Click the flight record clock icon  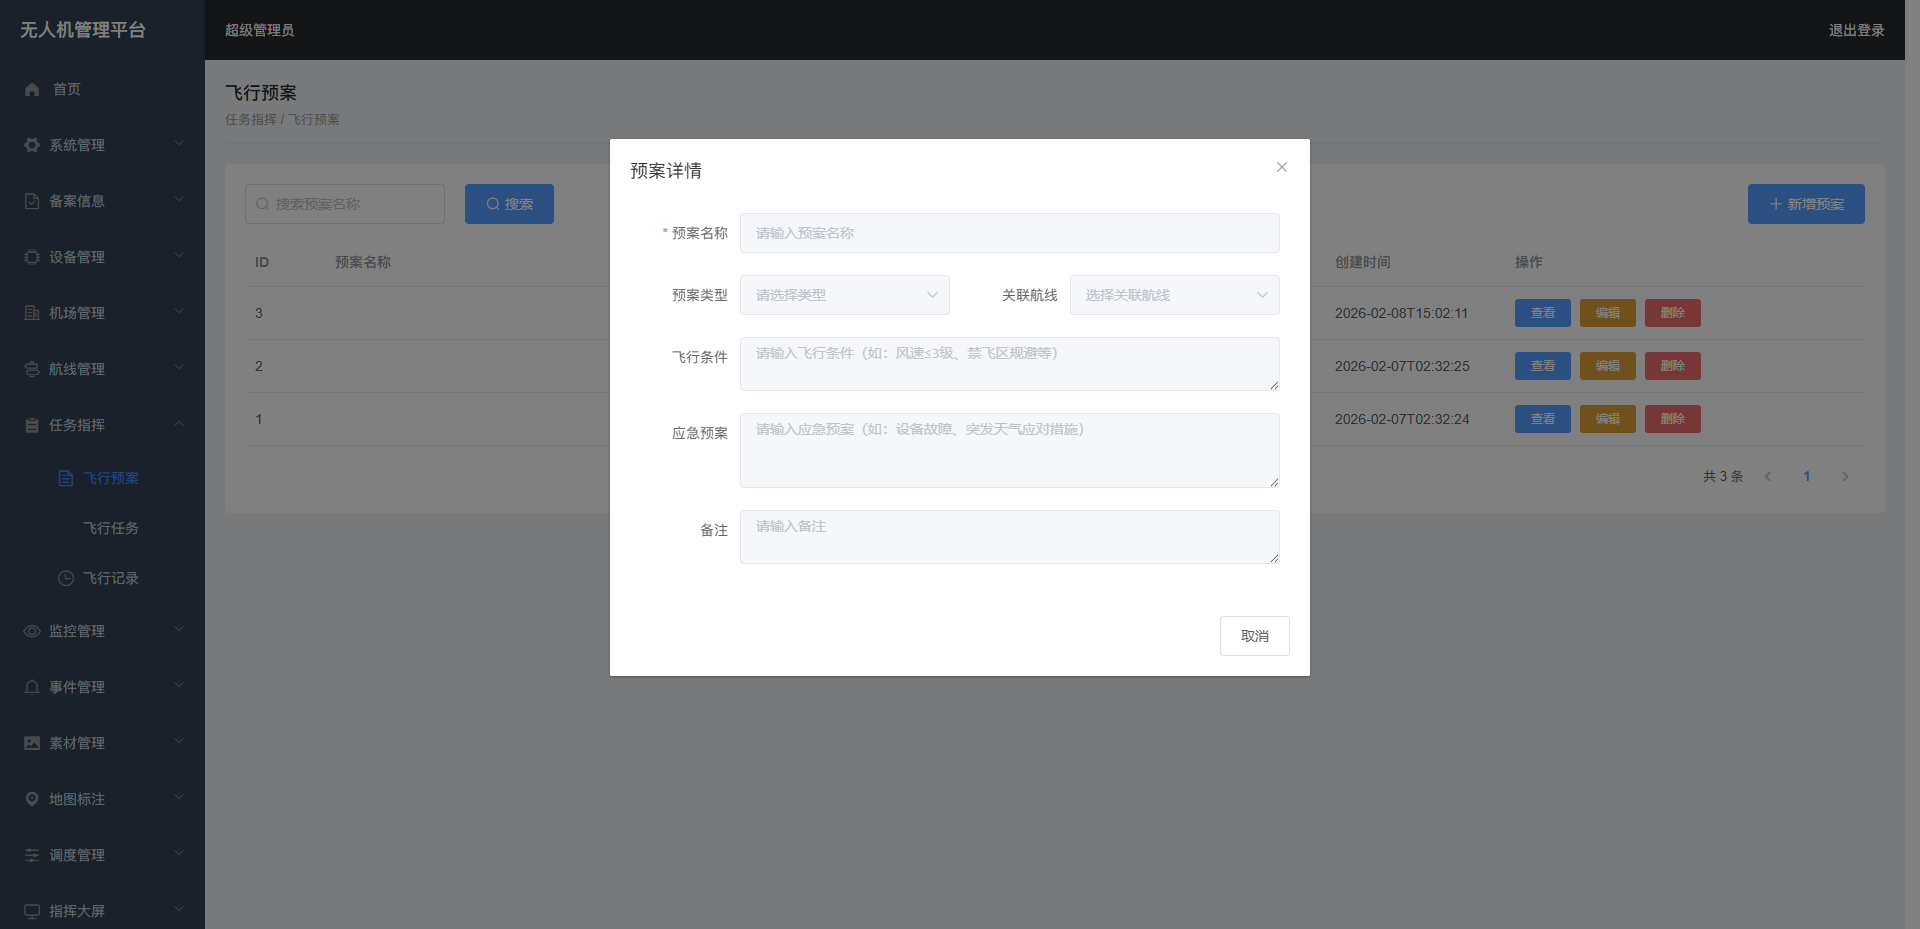66,578
